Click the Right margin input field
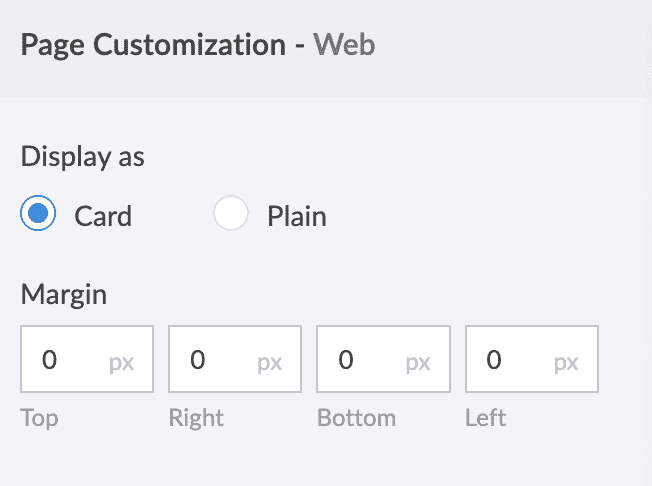The height and width of the screenshot is (486, 652). pos(218,359)
